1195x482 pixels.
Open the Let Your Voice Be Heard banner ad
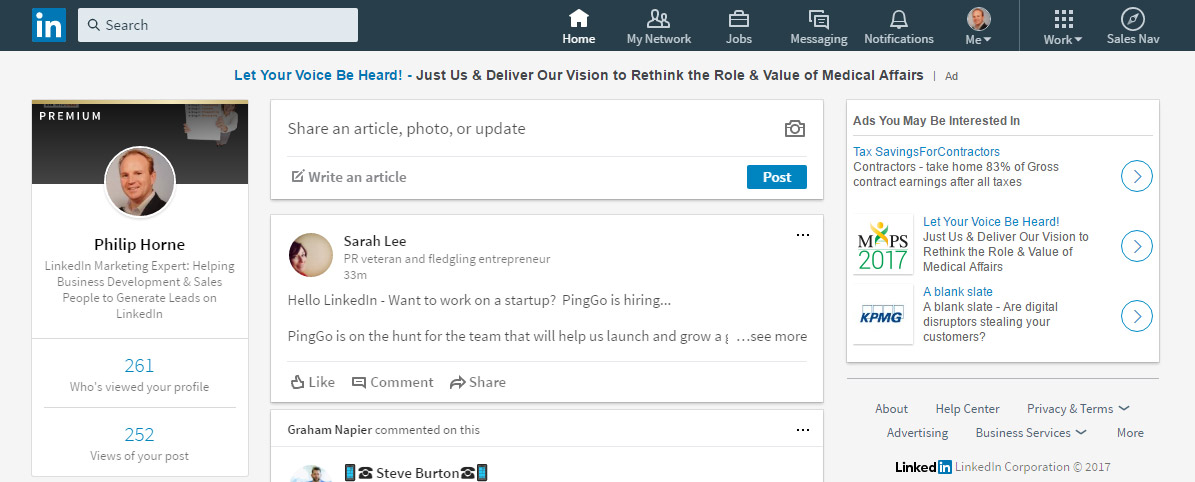pyautogui.click(x=578, y=76)
